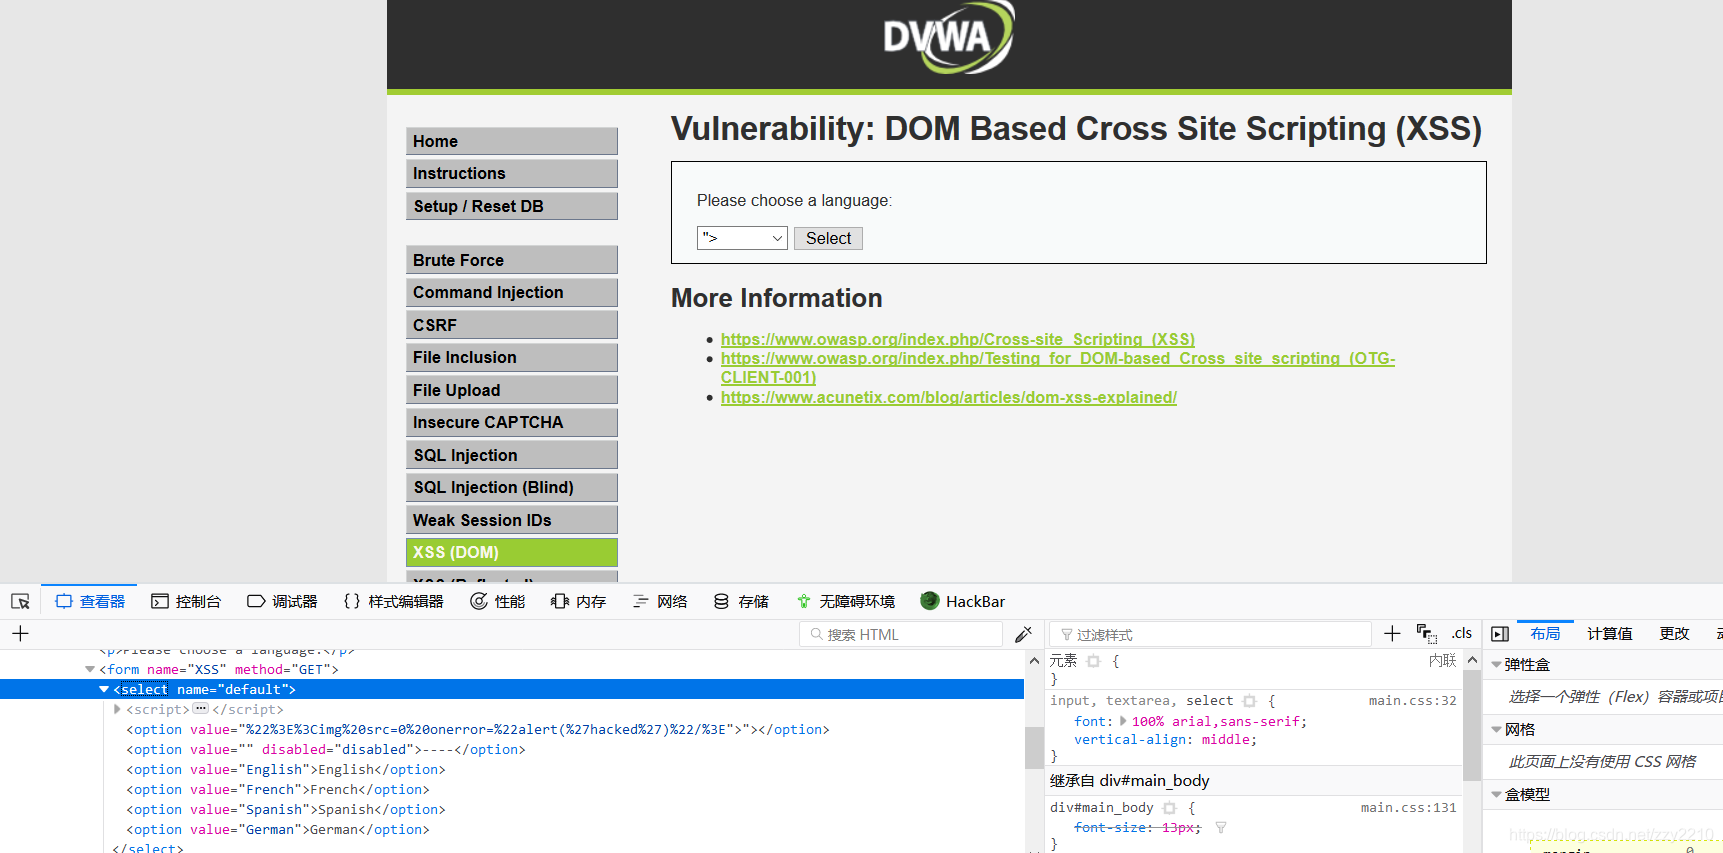Switch to the Changes (更改) side tab
The width and height of the screenshot is (1723, 853).
[x=1675, y=633]
